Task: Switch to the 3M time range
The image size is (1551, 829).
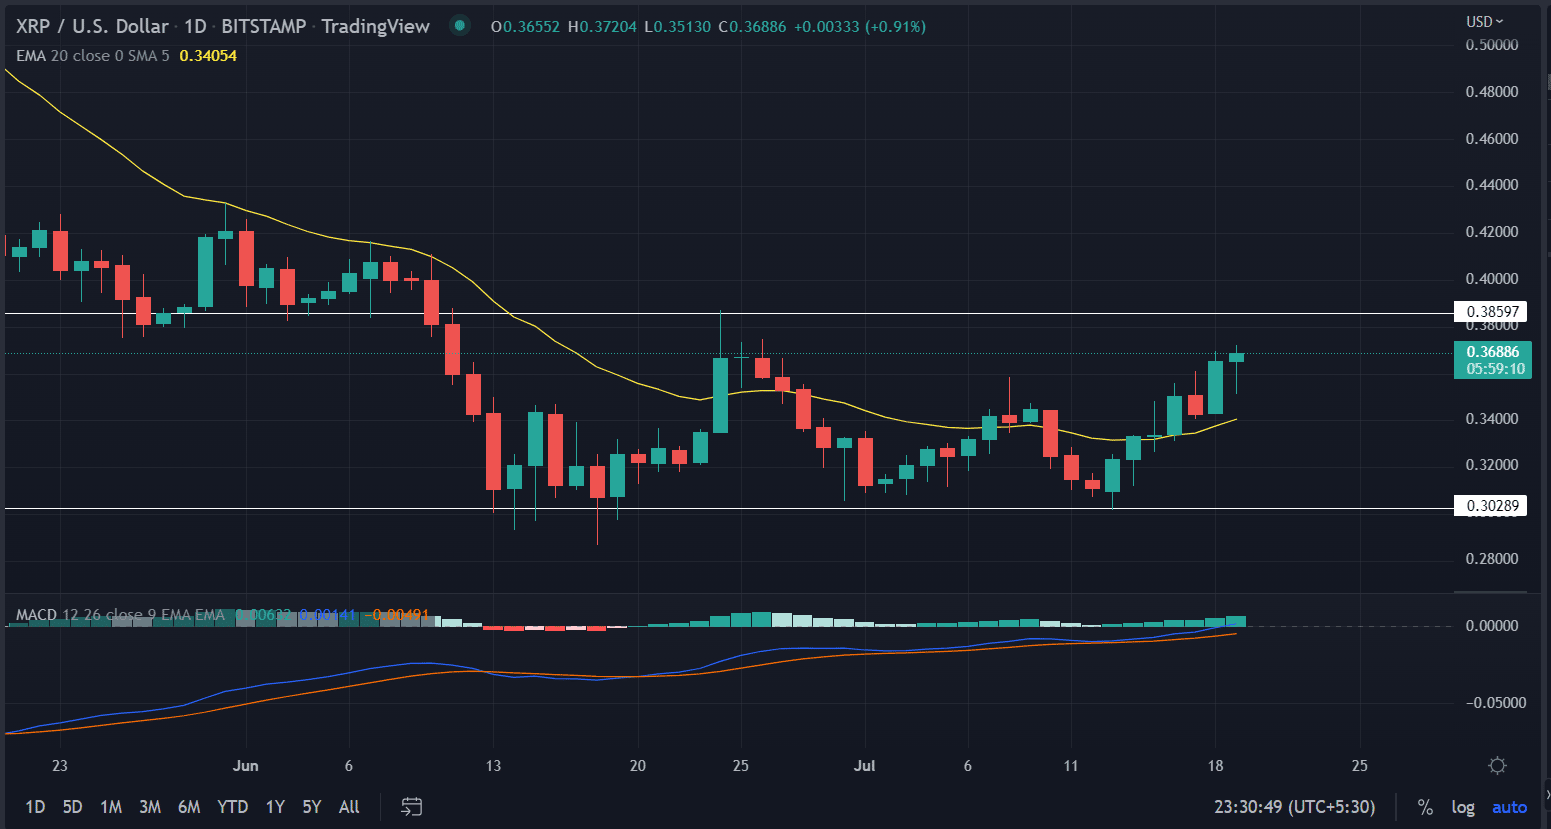Action: pos(150,807)
